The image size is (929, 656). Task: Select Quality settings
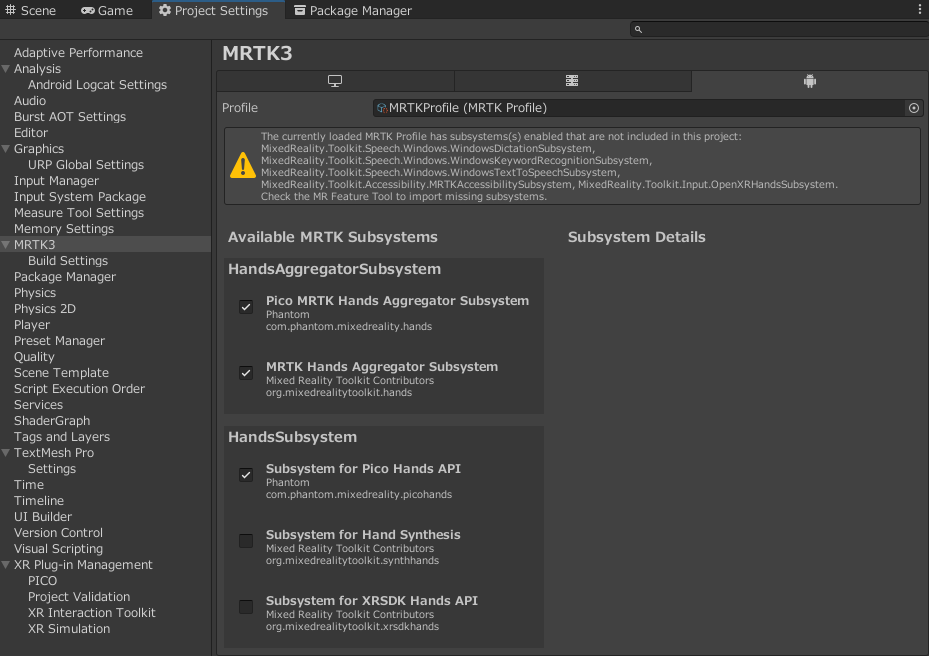click(34, 357)
